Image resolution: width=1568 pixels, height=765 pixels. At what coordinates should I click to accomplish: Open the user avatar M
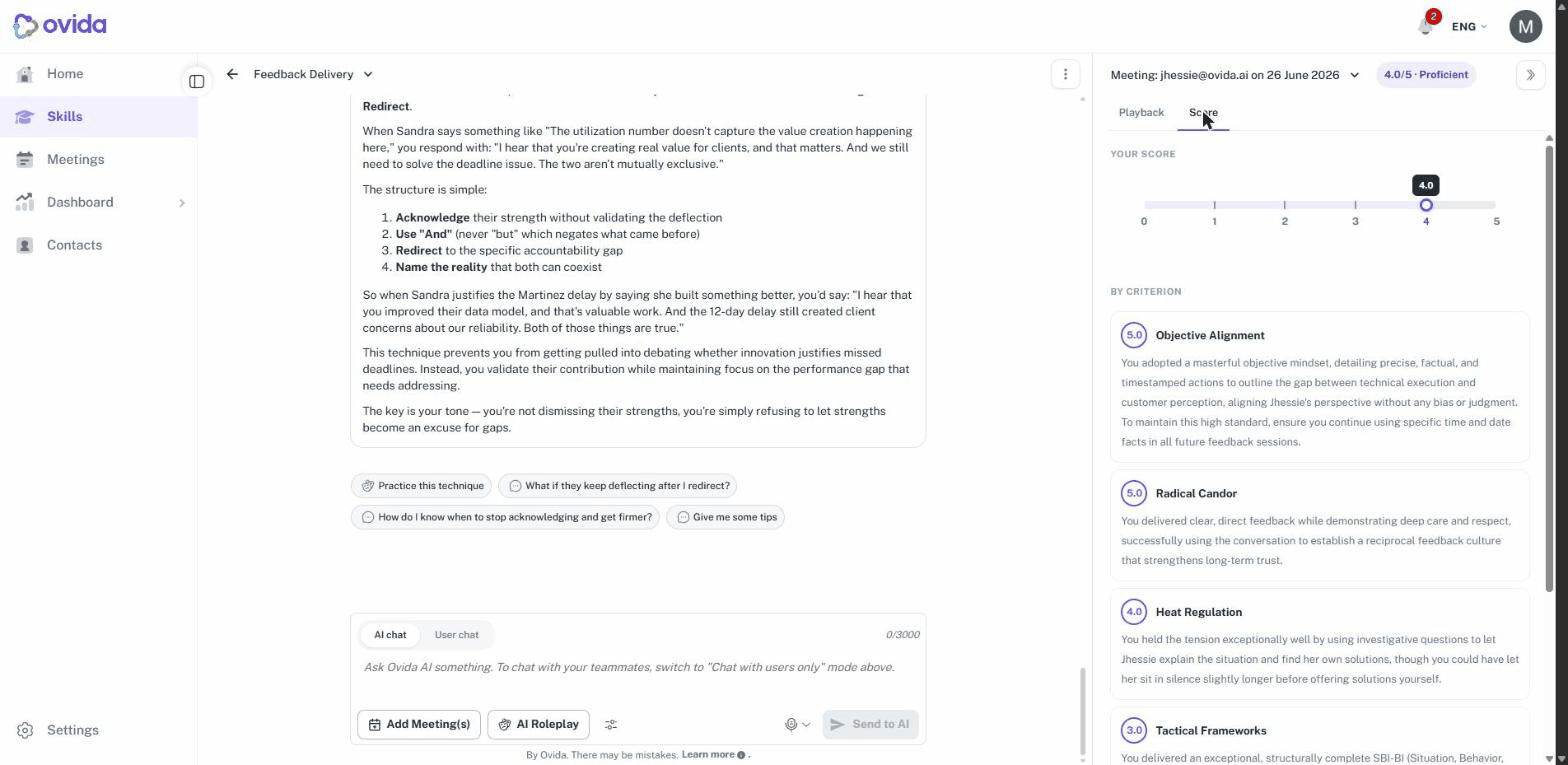1525,27
